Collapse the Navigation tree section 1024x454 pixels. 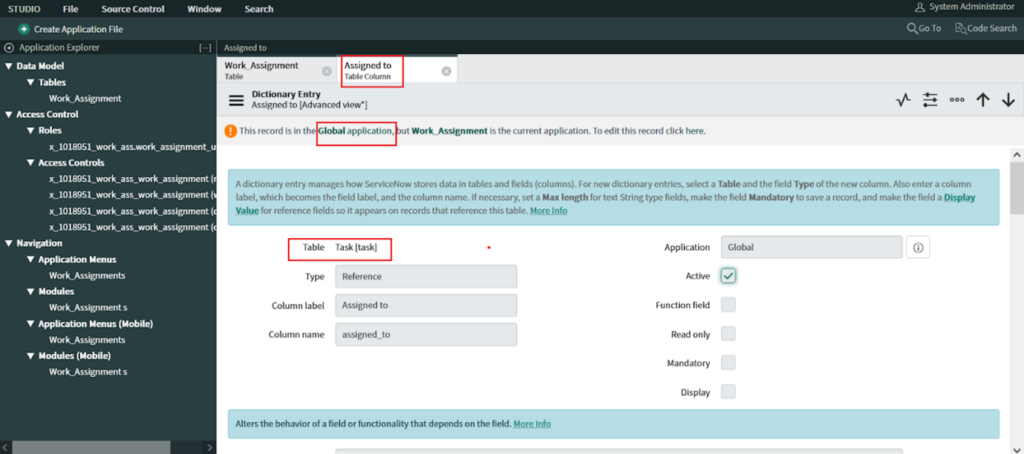tap(9, 243)
